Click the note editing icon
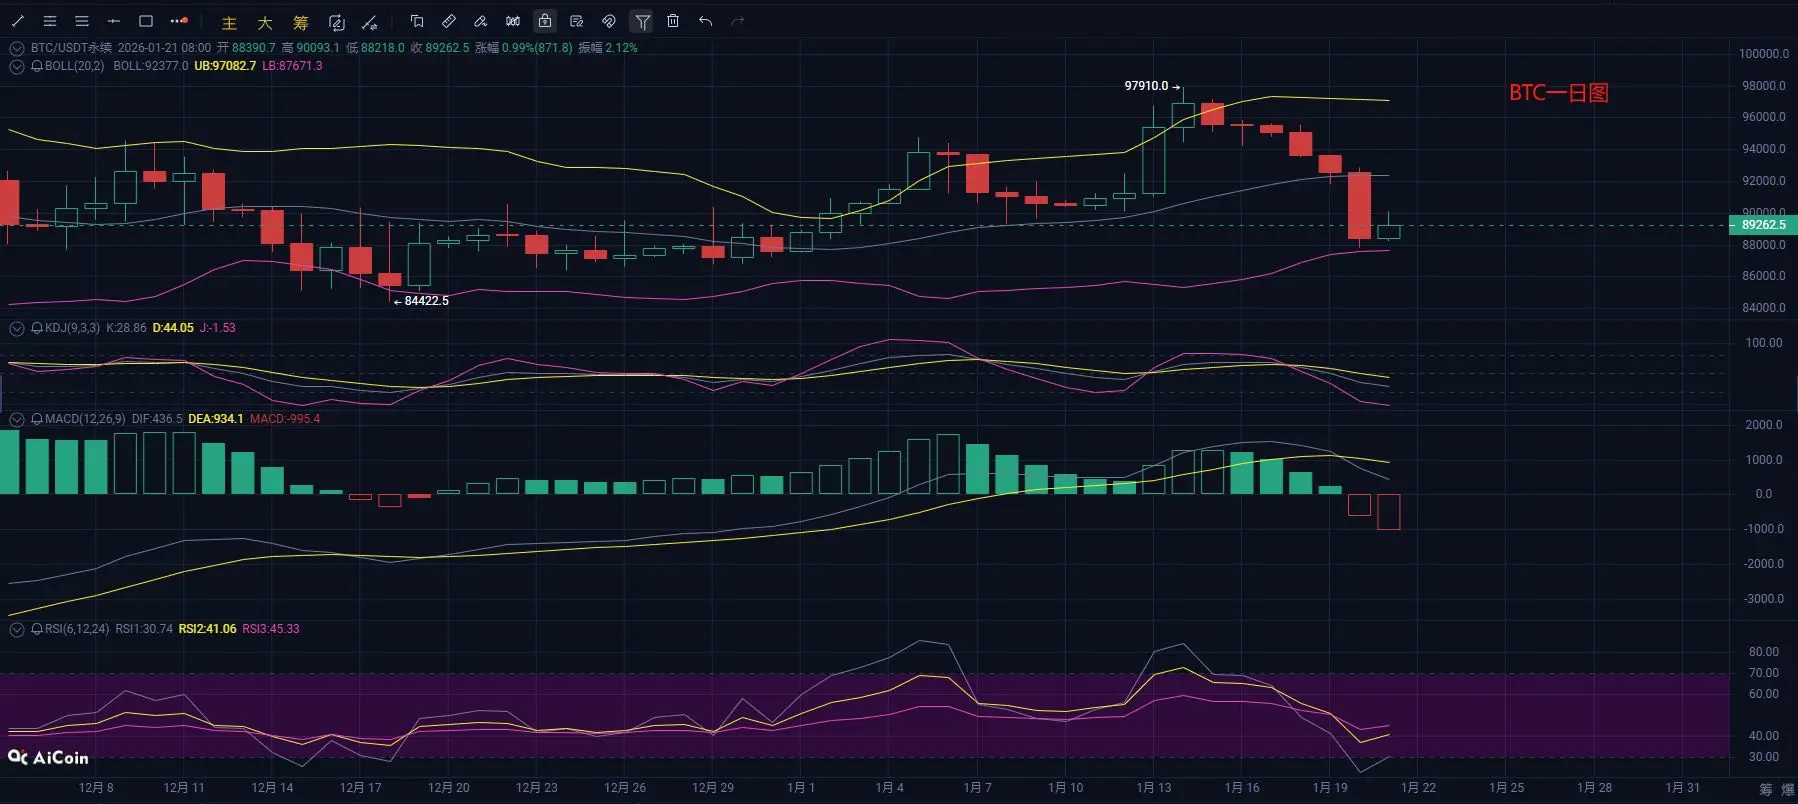 (x=577, y=21)
